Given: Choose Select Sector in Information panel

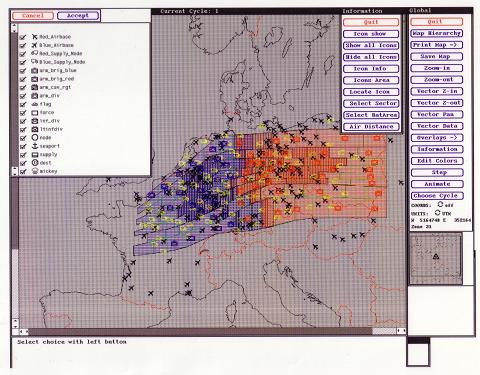Looking at the screenshot, I should tap(371, 103).
